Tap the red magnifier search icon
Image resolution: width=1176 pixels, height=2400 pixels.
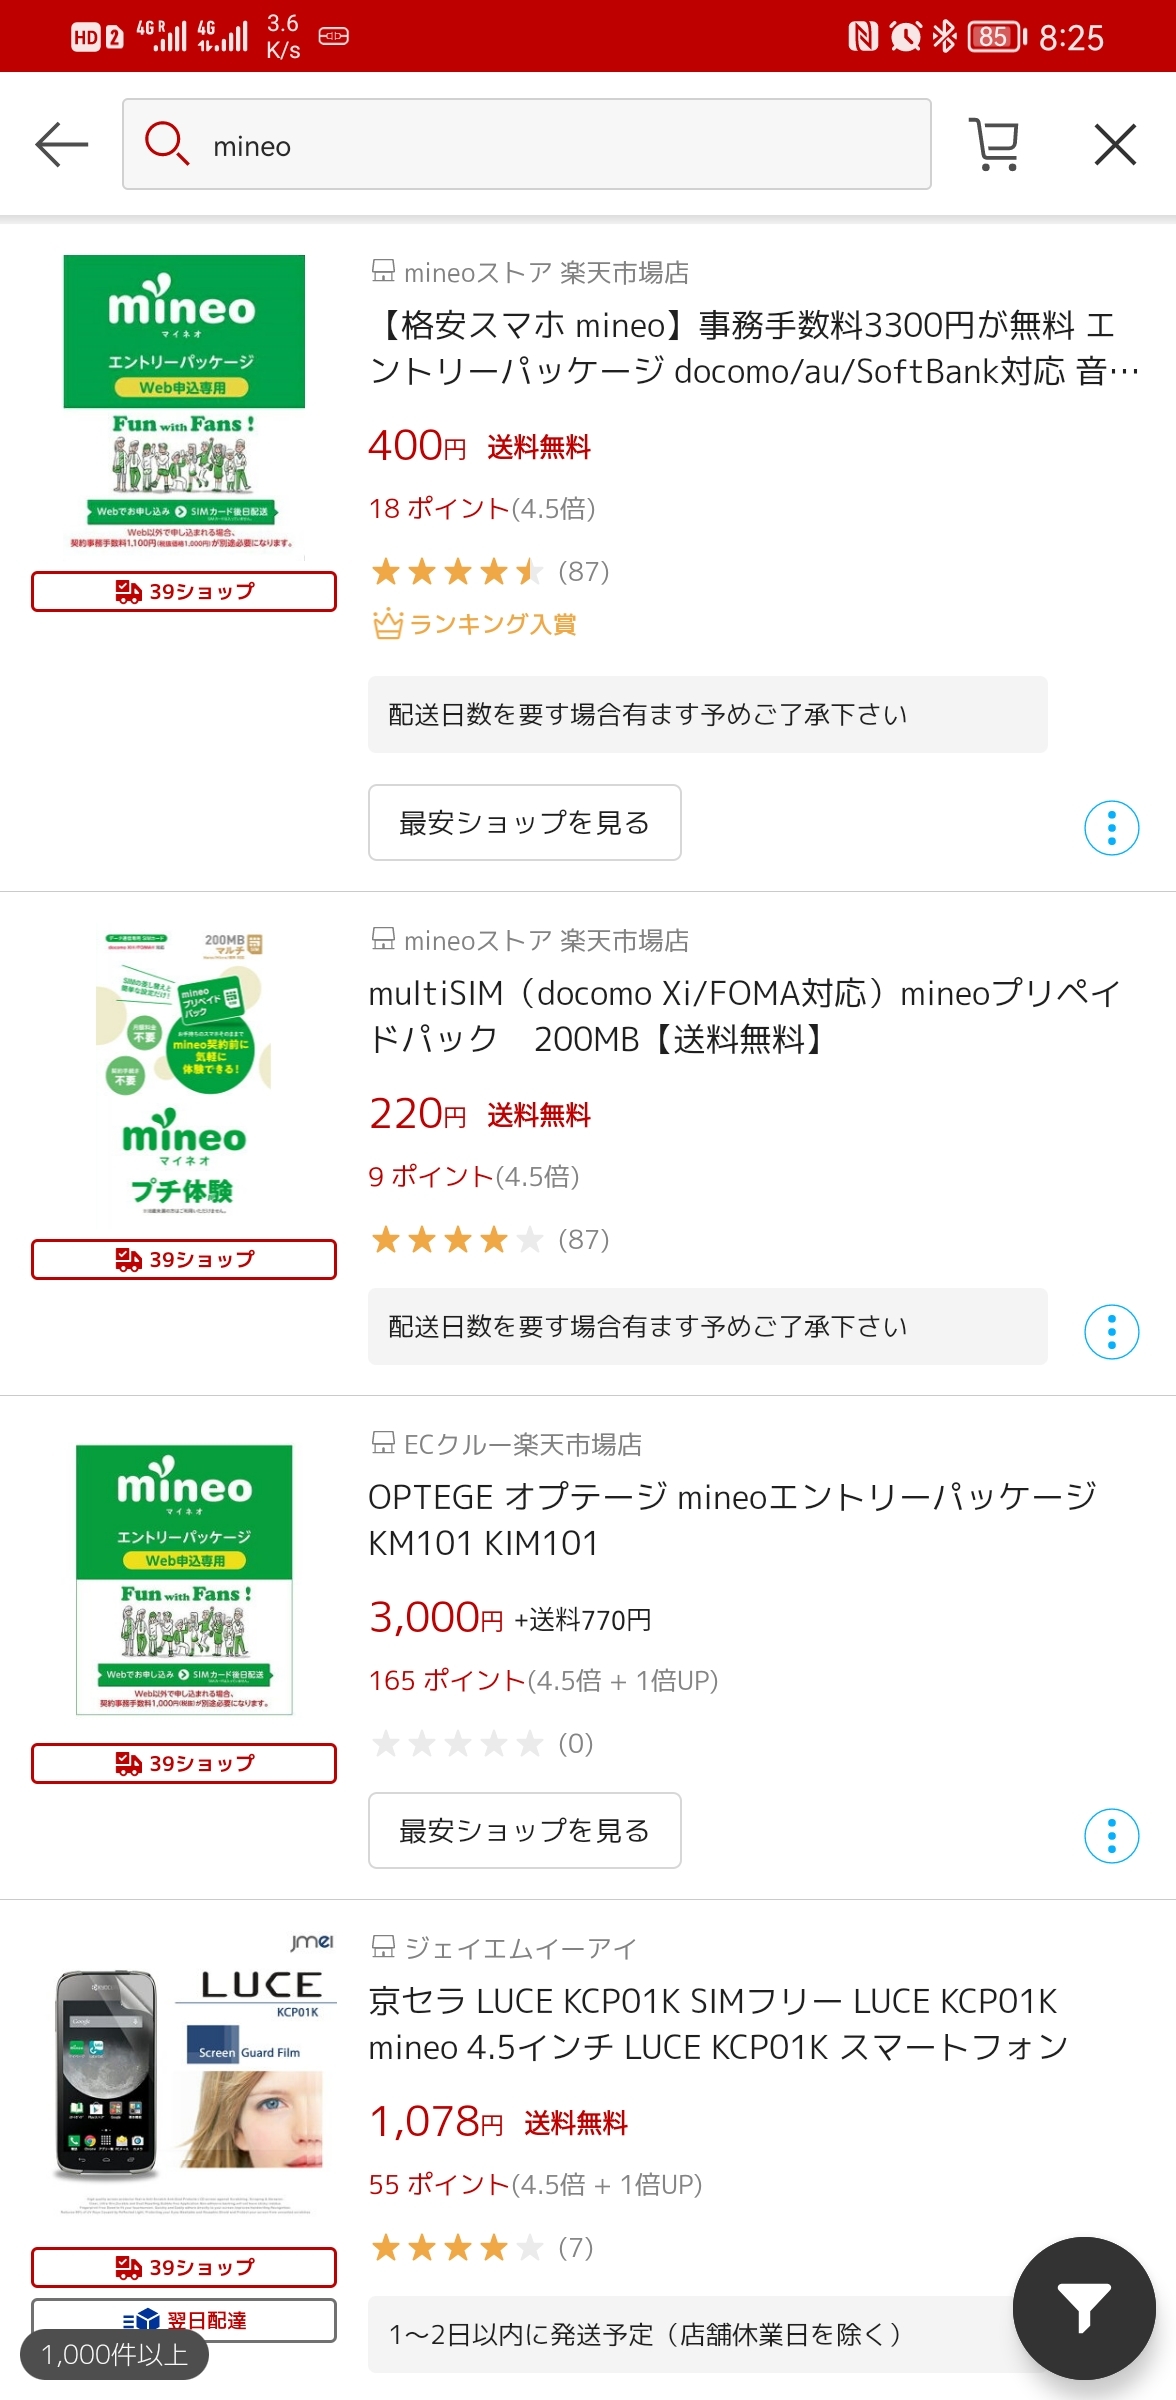pyautogui.click(x=166, y=145)
